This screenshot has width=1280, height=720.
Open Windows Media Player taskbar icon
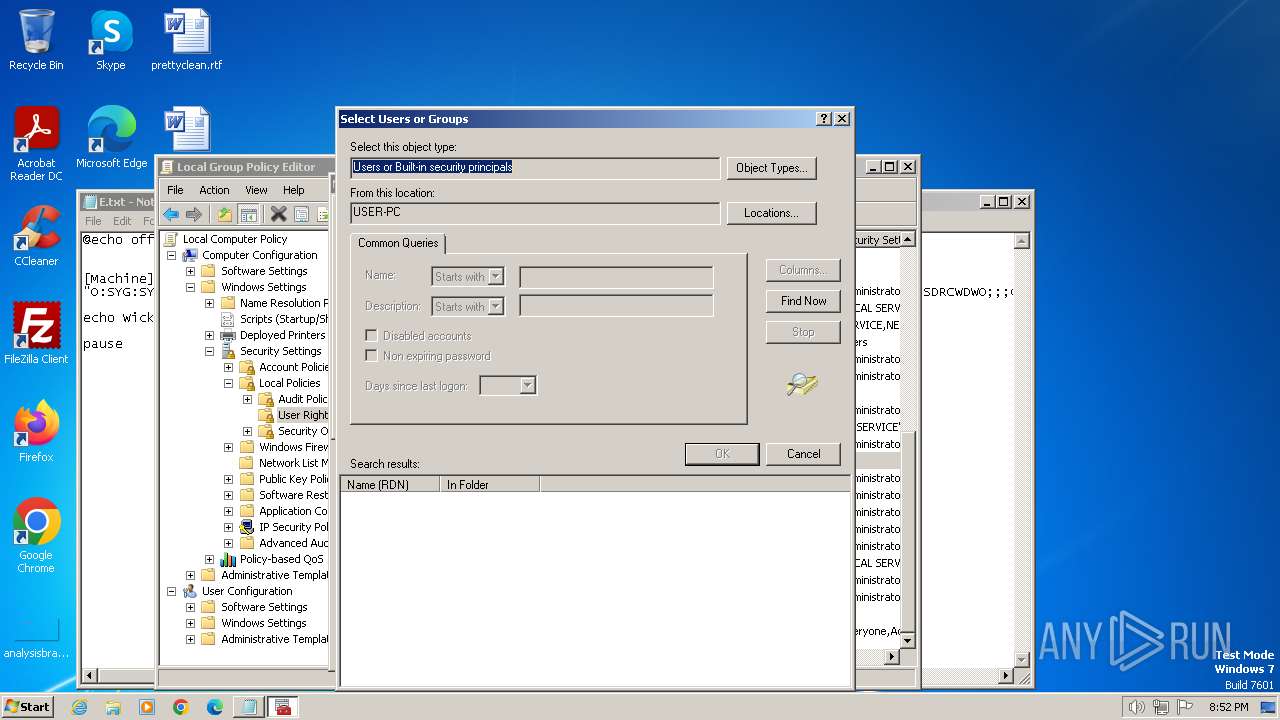[x=147, y=707]
